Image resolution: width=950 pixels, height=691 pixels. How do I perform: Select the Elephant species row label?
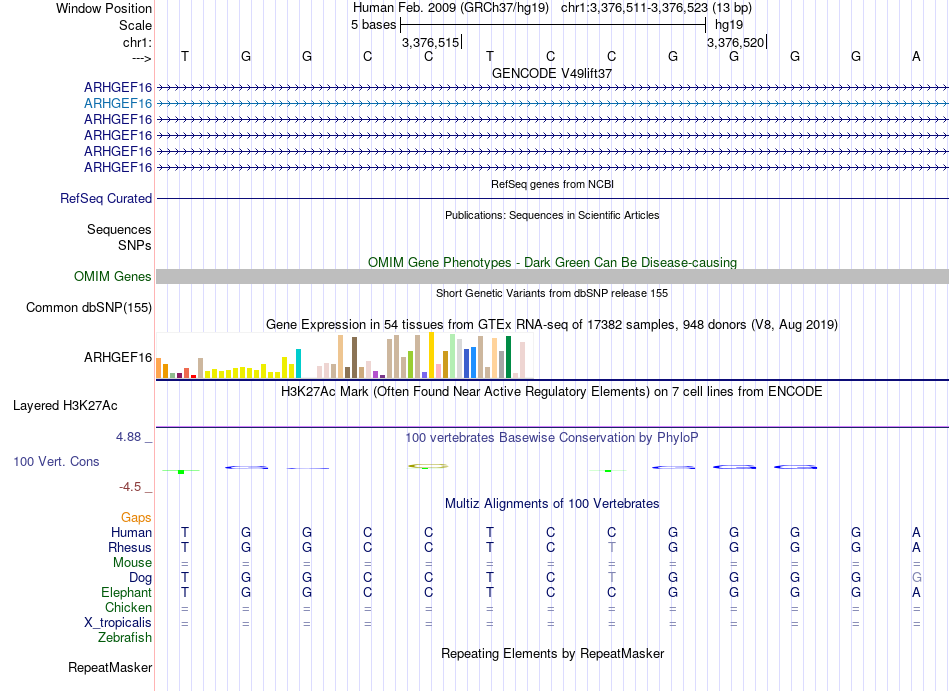(126, 592)
